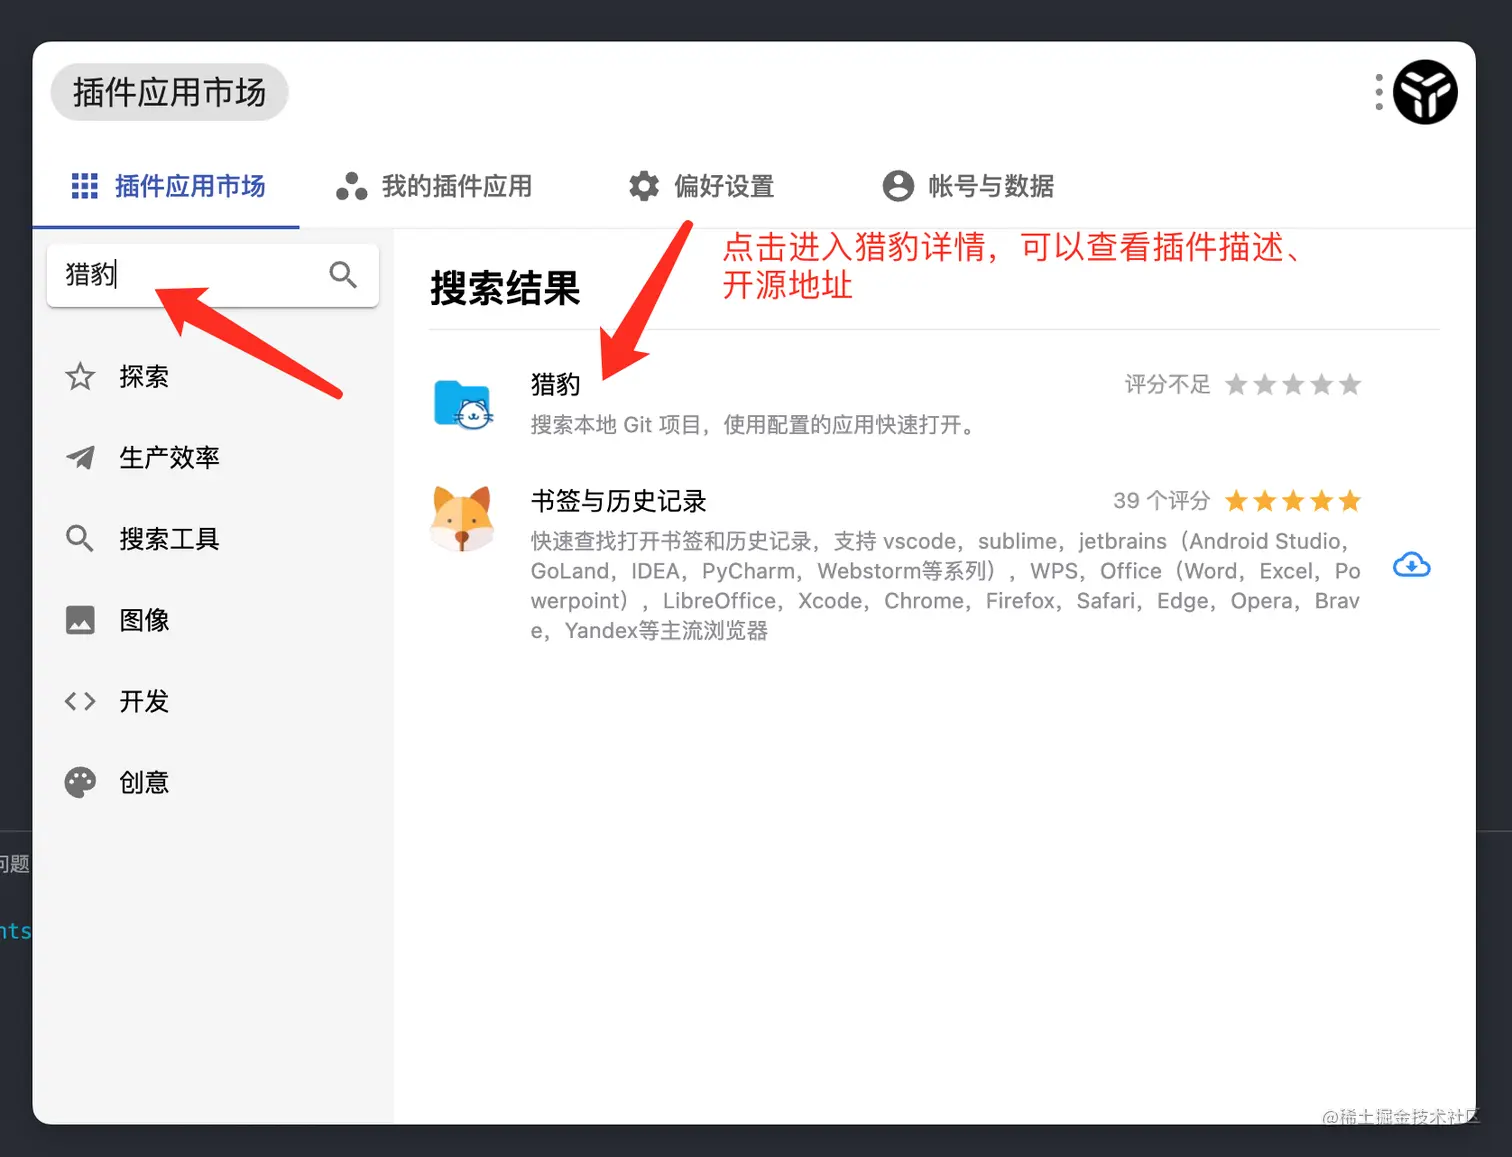Click the 评分不足 rating label
The height and width of the screenshot is (1157, 1512).
click(1167, 384)
